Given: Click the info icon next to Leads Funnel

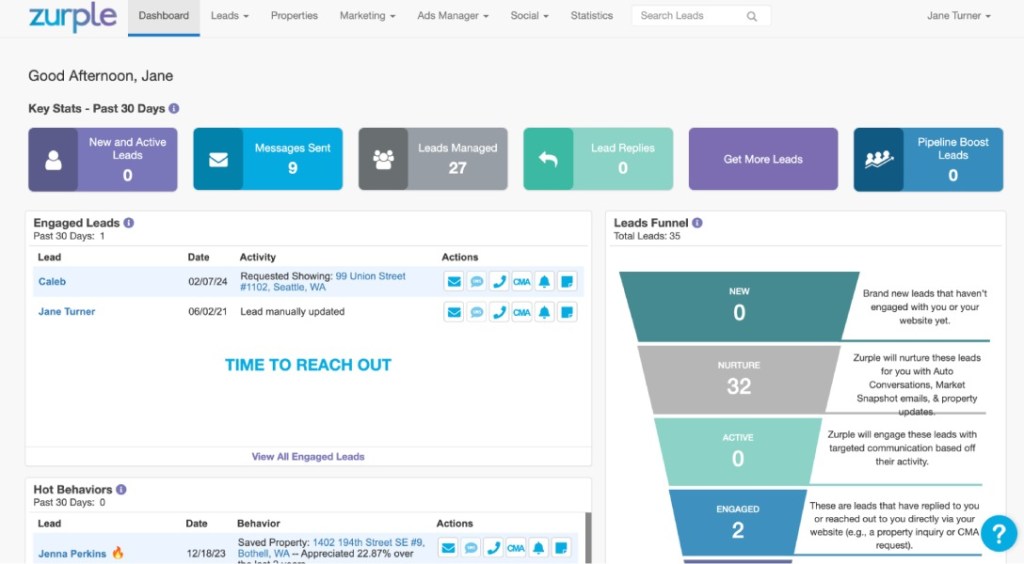Looking at the screenshot, I should point(697,223).
